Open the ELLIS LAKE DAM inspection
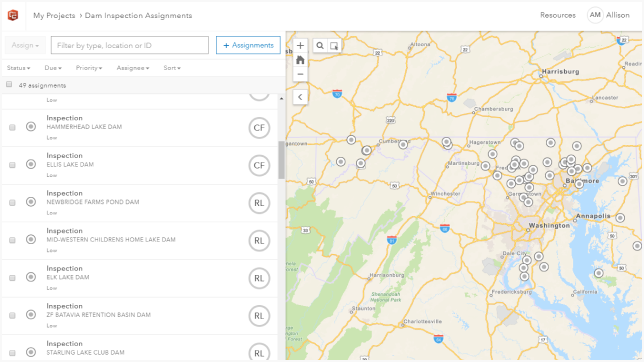This screenshot has width=644, height=362. click(140, 166)
